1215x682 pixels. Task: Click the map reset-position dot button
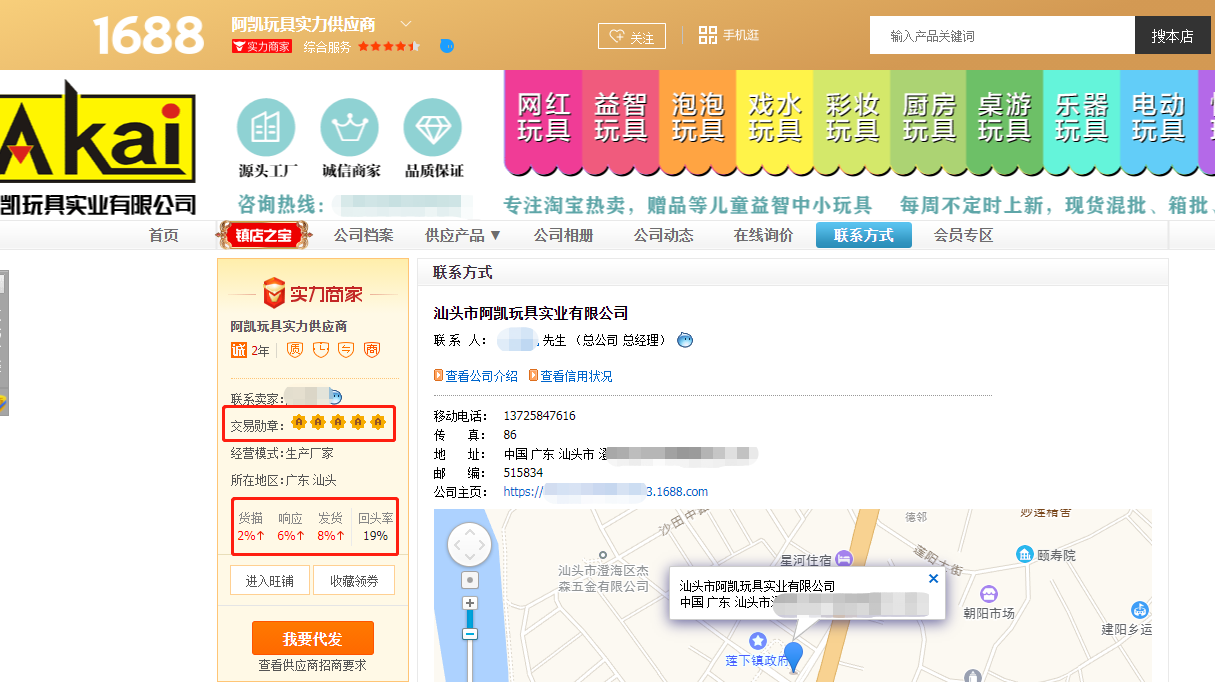470,580
